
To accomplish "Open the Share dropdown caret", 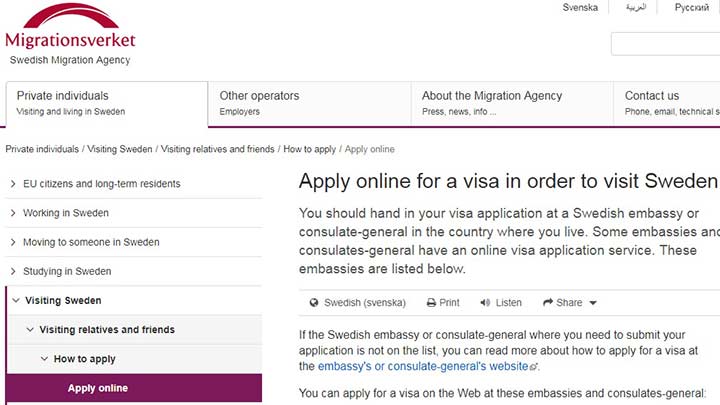I will pos(593,303).
